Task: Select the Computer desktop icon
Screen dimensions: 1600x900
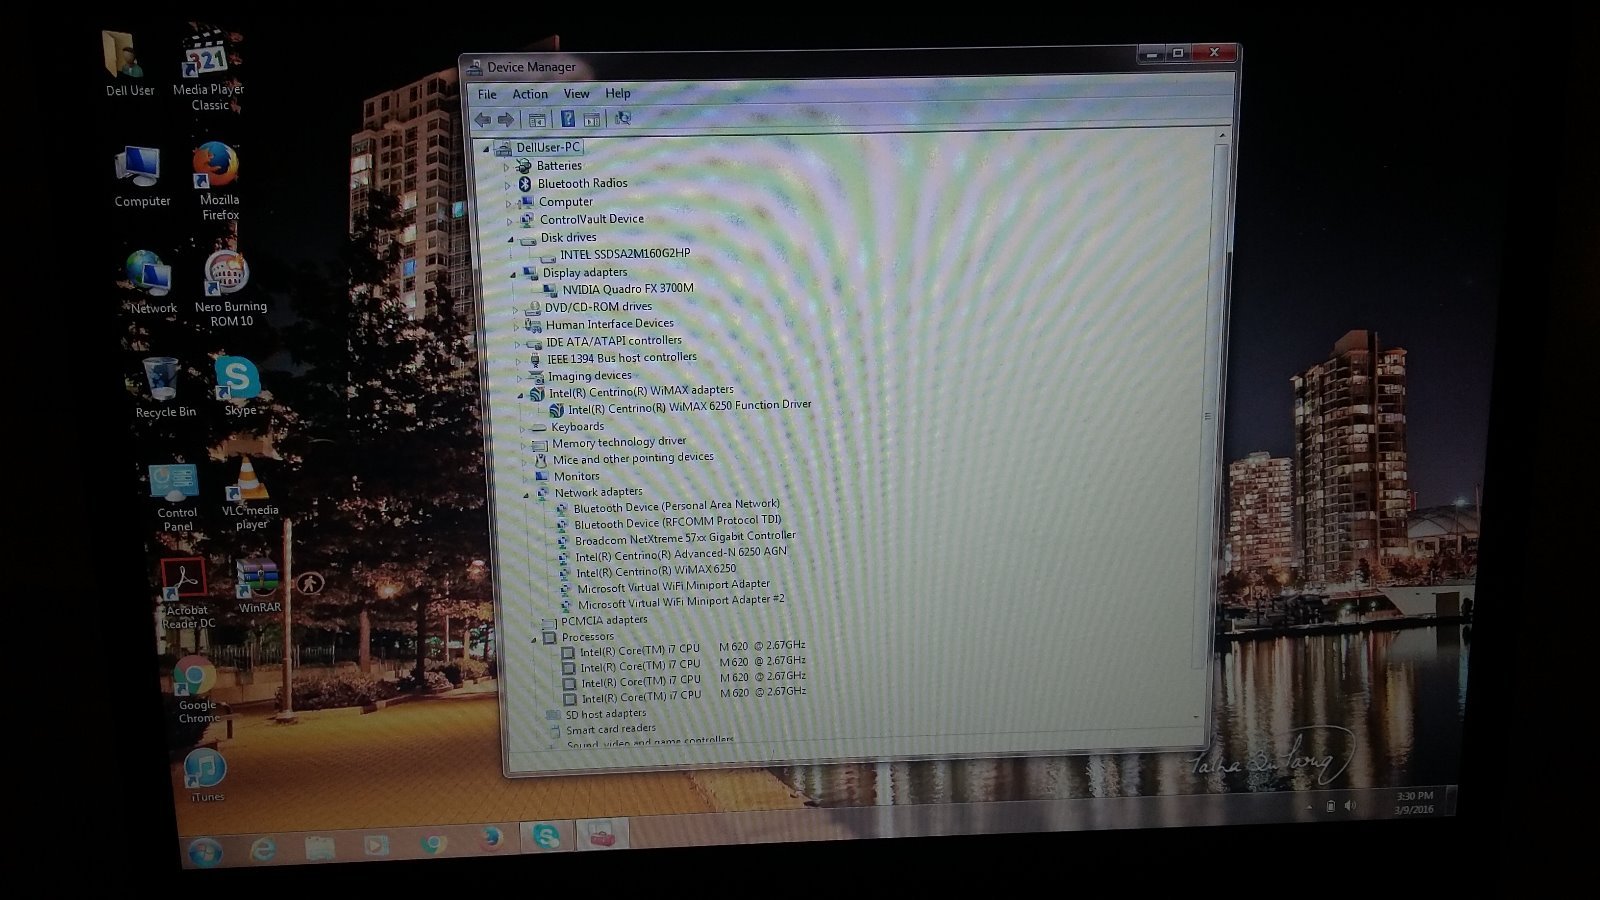Action: tap(142, 177)
